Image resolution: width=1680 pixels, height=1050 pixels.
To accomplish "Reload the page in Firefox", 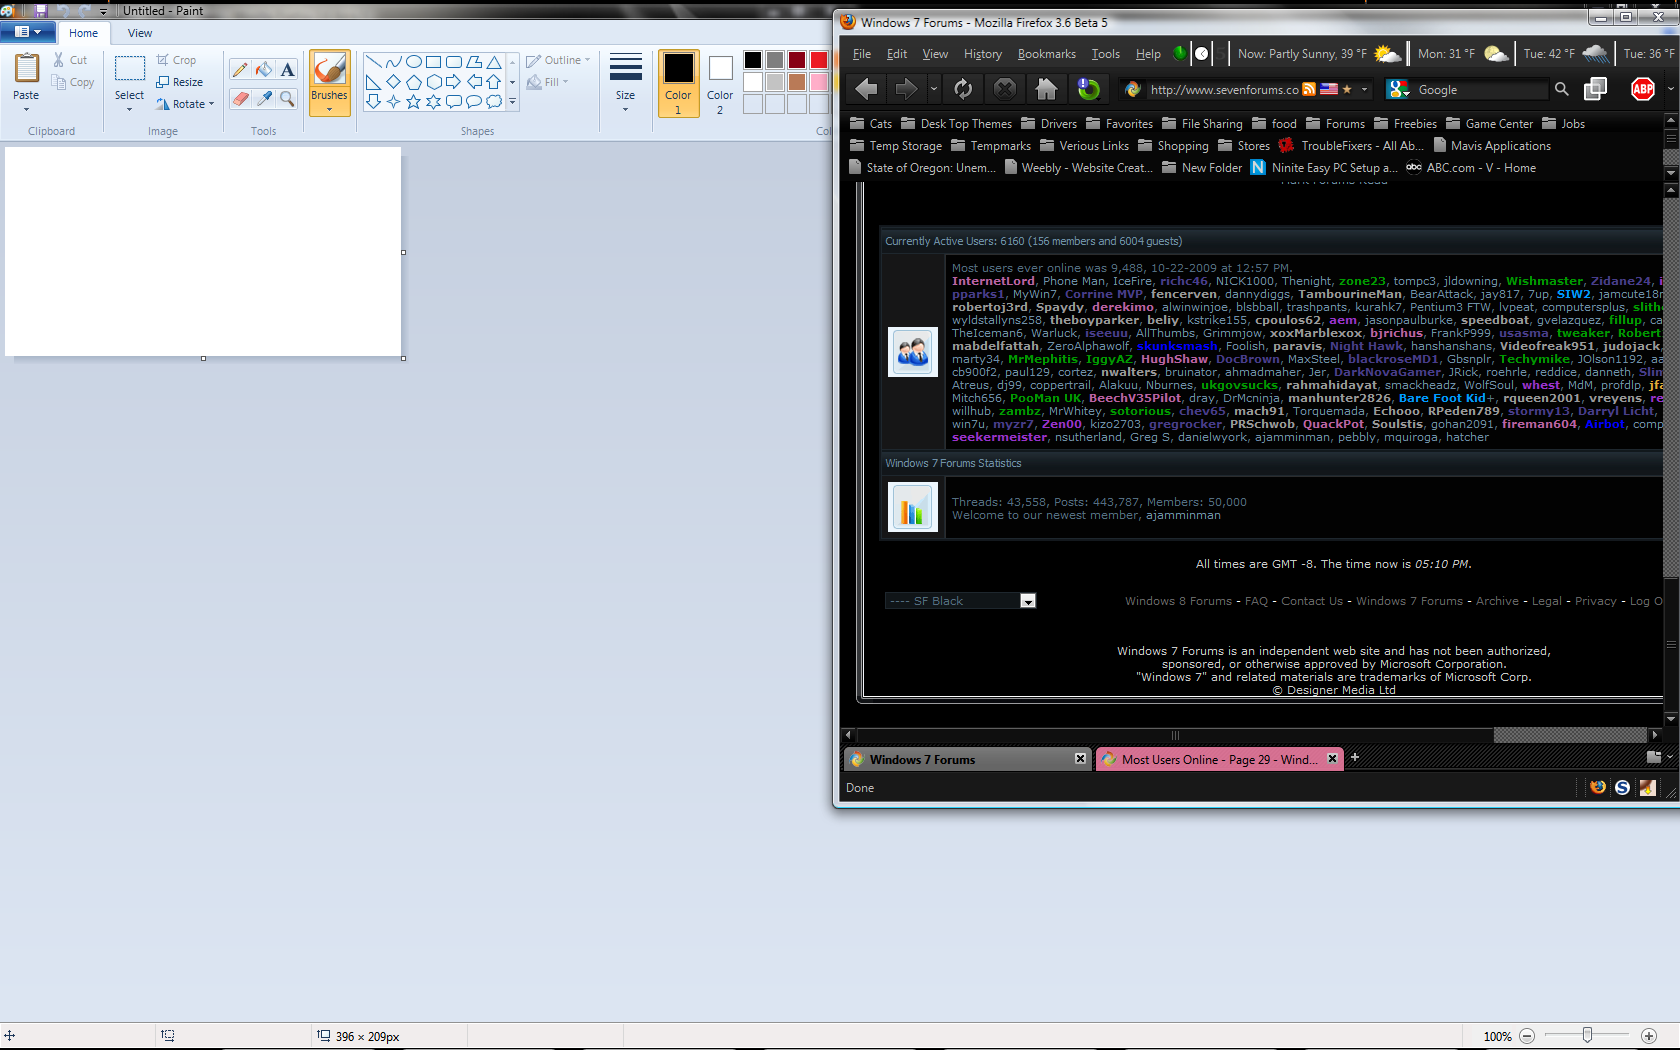I will pyautogui.click(x=963, y=89).
